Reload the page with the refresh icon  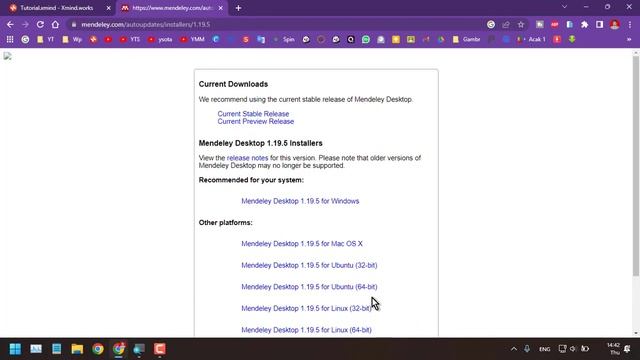coord(40,24)
